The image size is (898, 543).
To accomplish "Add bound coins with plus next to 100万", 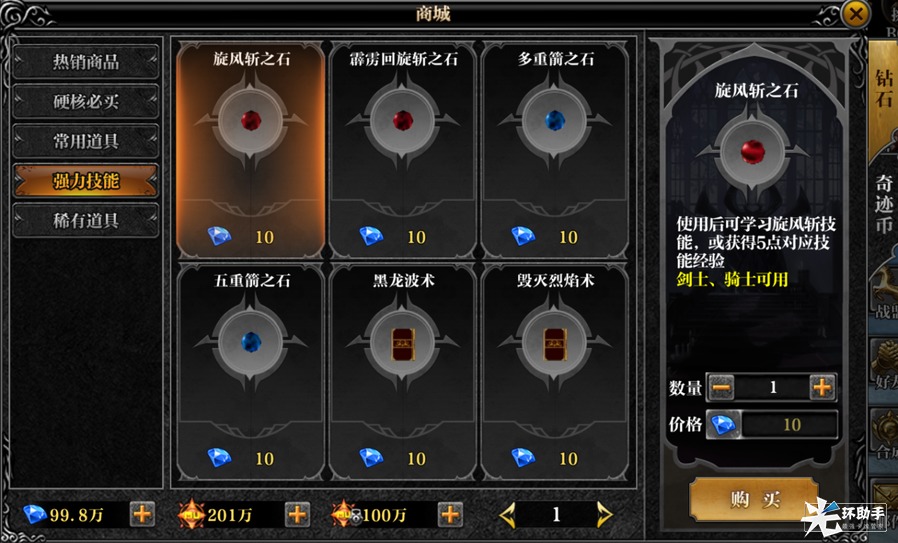I will click(x=450, y=514).
